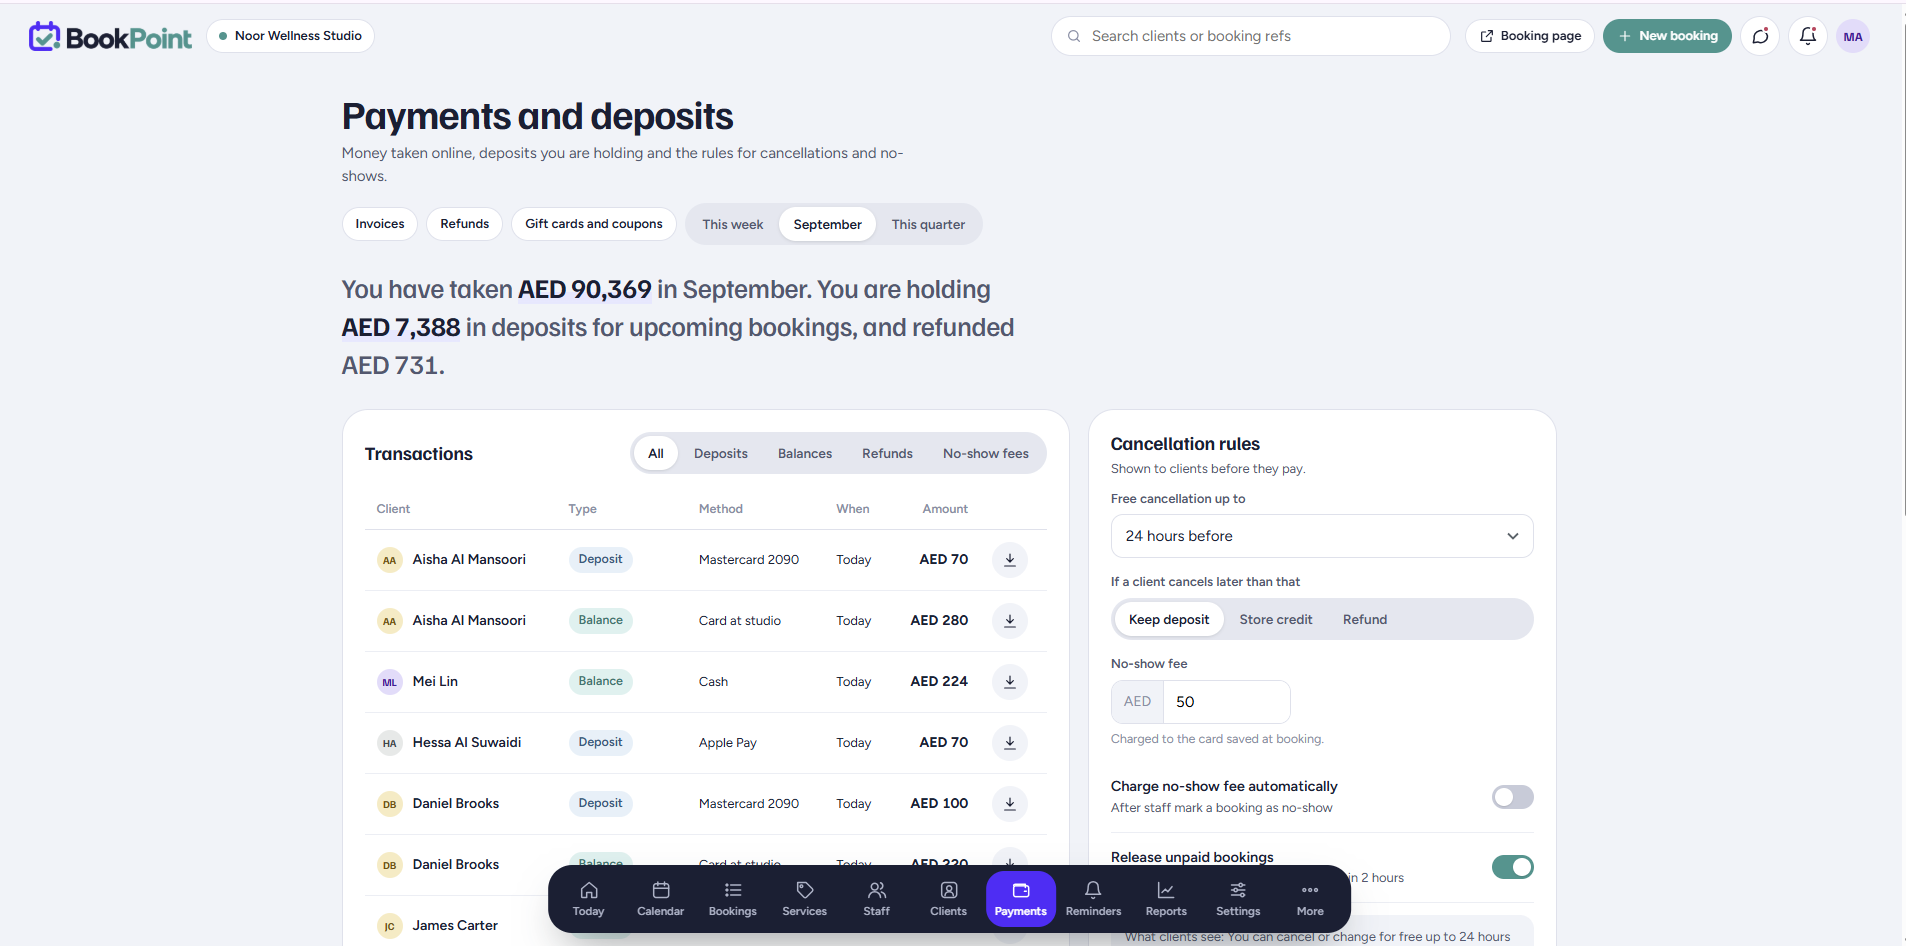
Task: Click the AED 7,388 deposits amount
Action: 401,328
